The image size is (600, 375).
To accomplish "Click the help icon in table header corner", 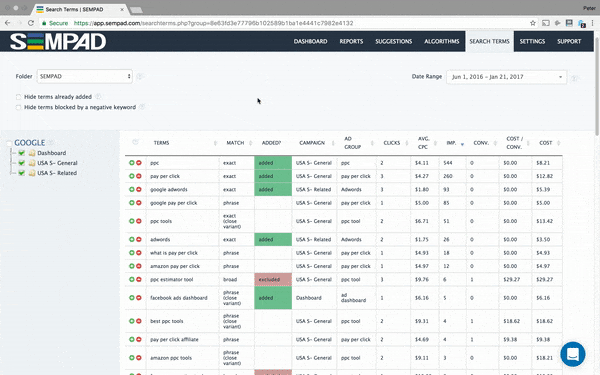I will [x=135, y=142].
